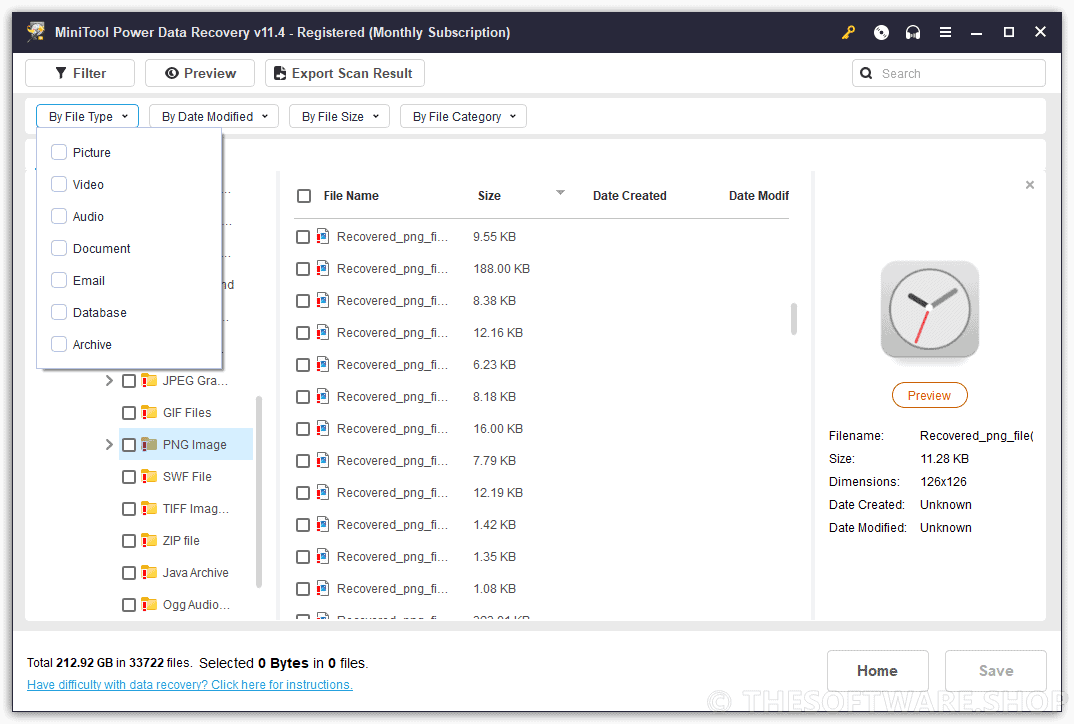The image size is (1074, 724).
Task: Open the hamburger menu icon
Action: 945,32
